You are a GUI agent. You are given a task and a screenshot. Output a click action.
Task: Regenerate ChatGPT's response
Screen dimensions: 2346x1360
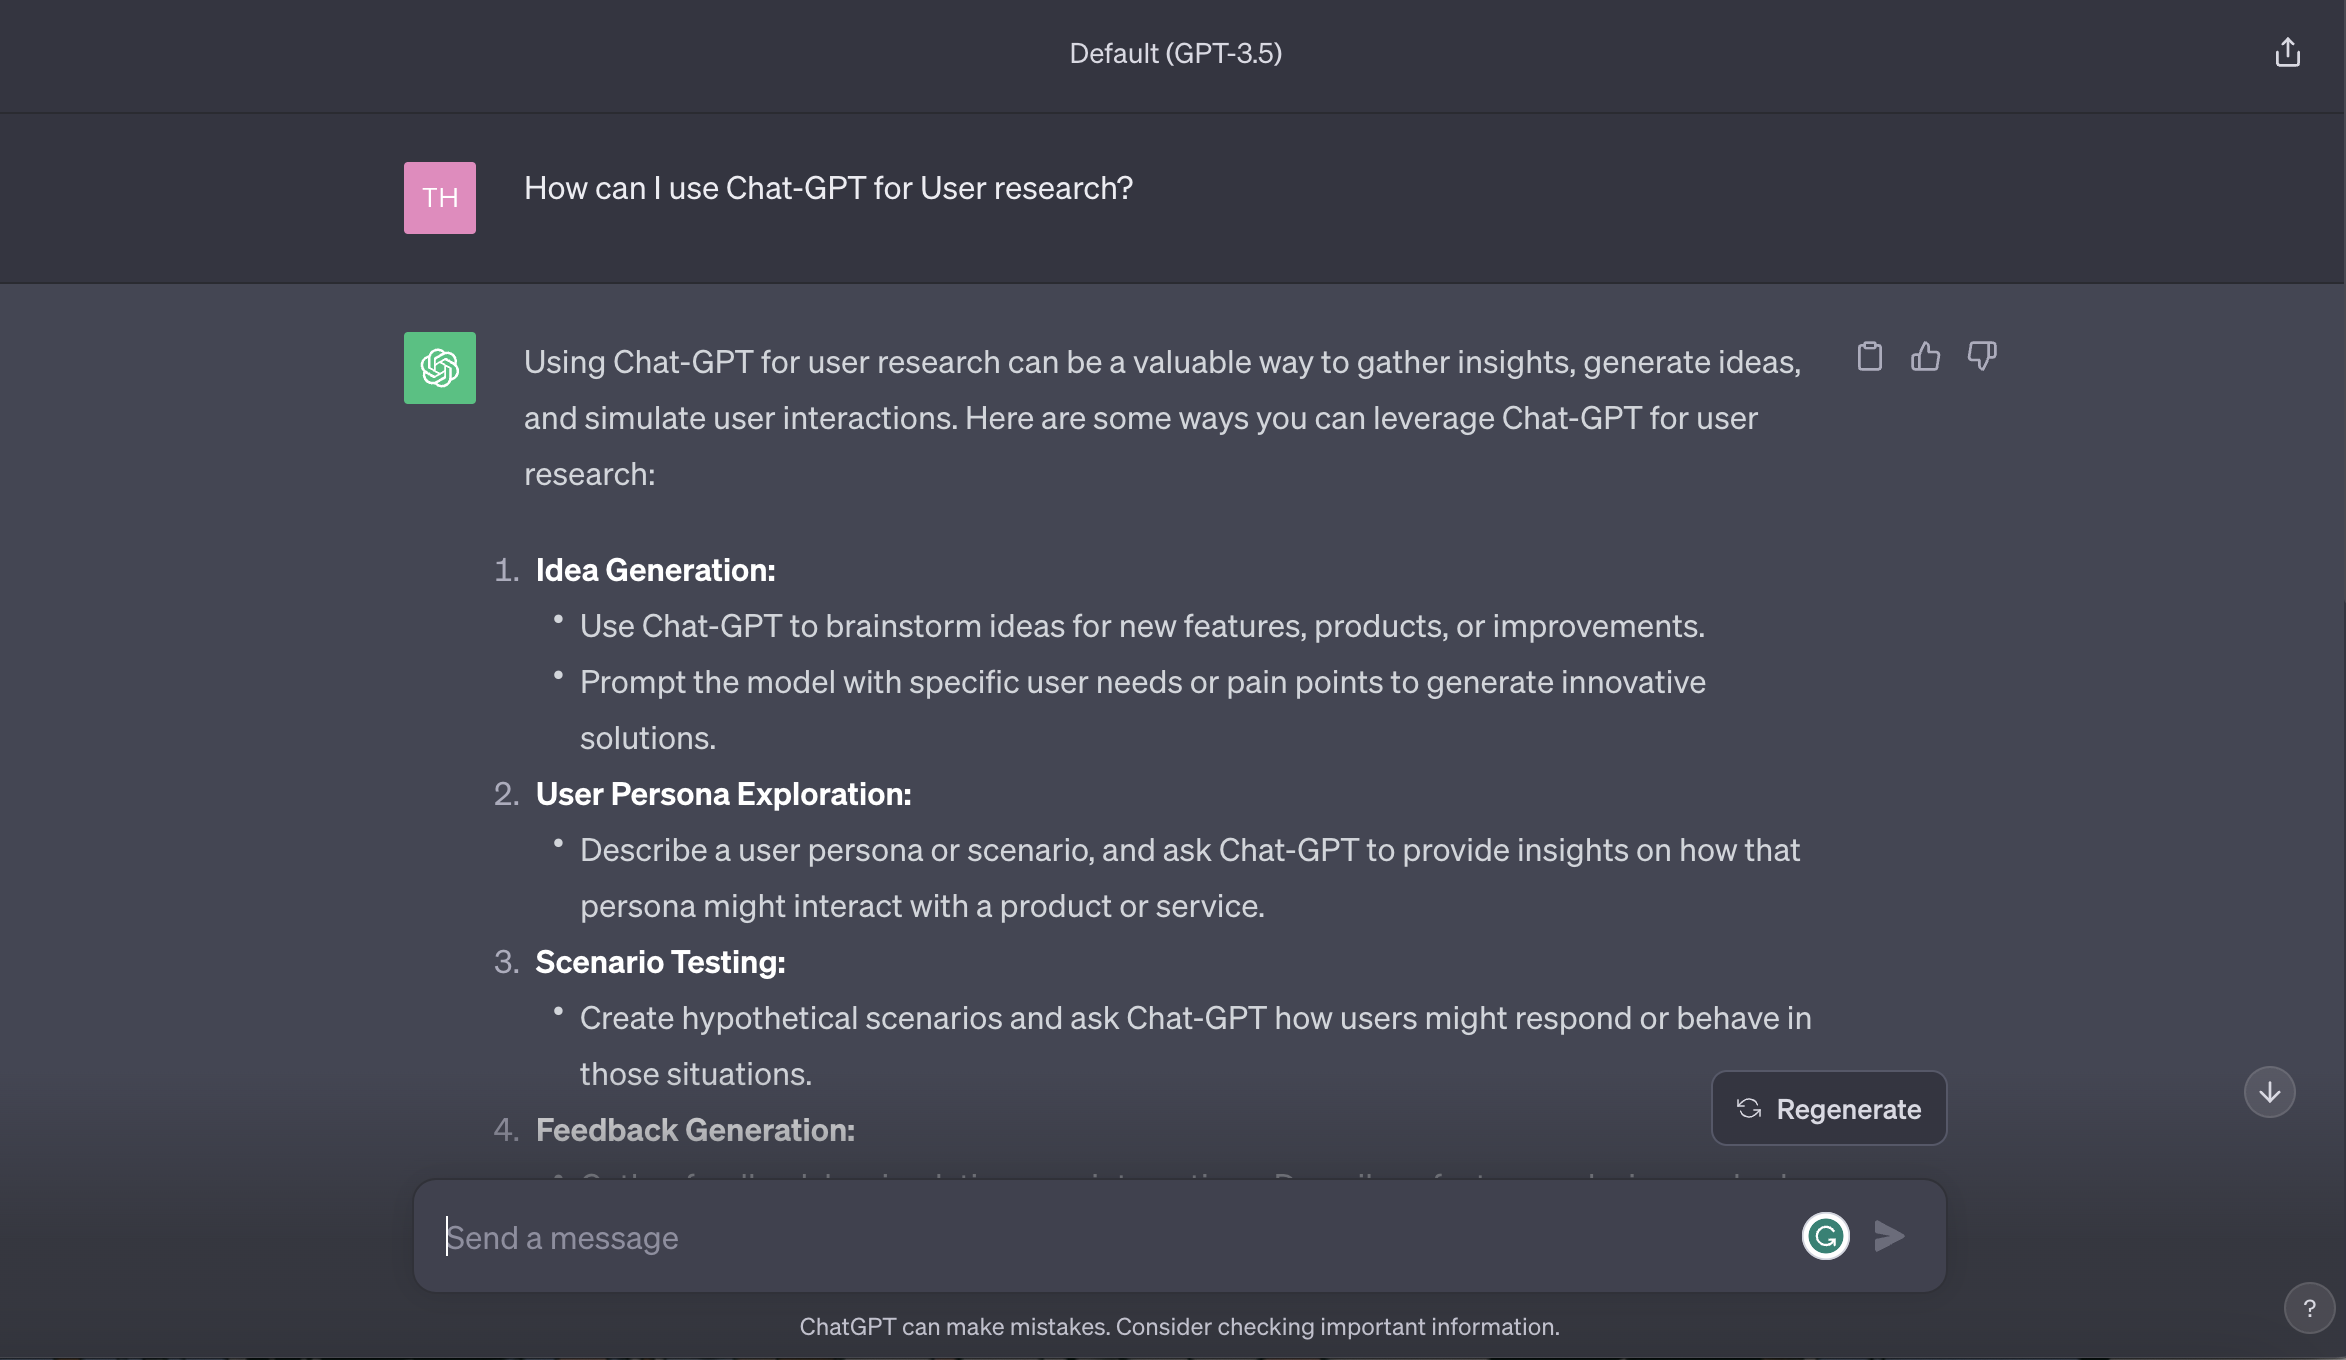1828,1108
